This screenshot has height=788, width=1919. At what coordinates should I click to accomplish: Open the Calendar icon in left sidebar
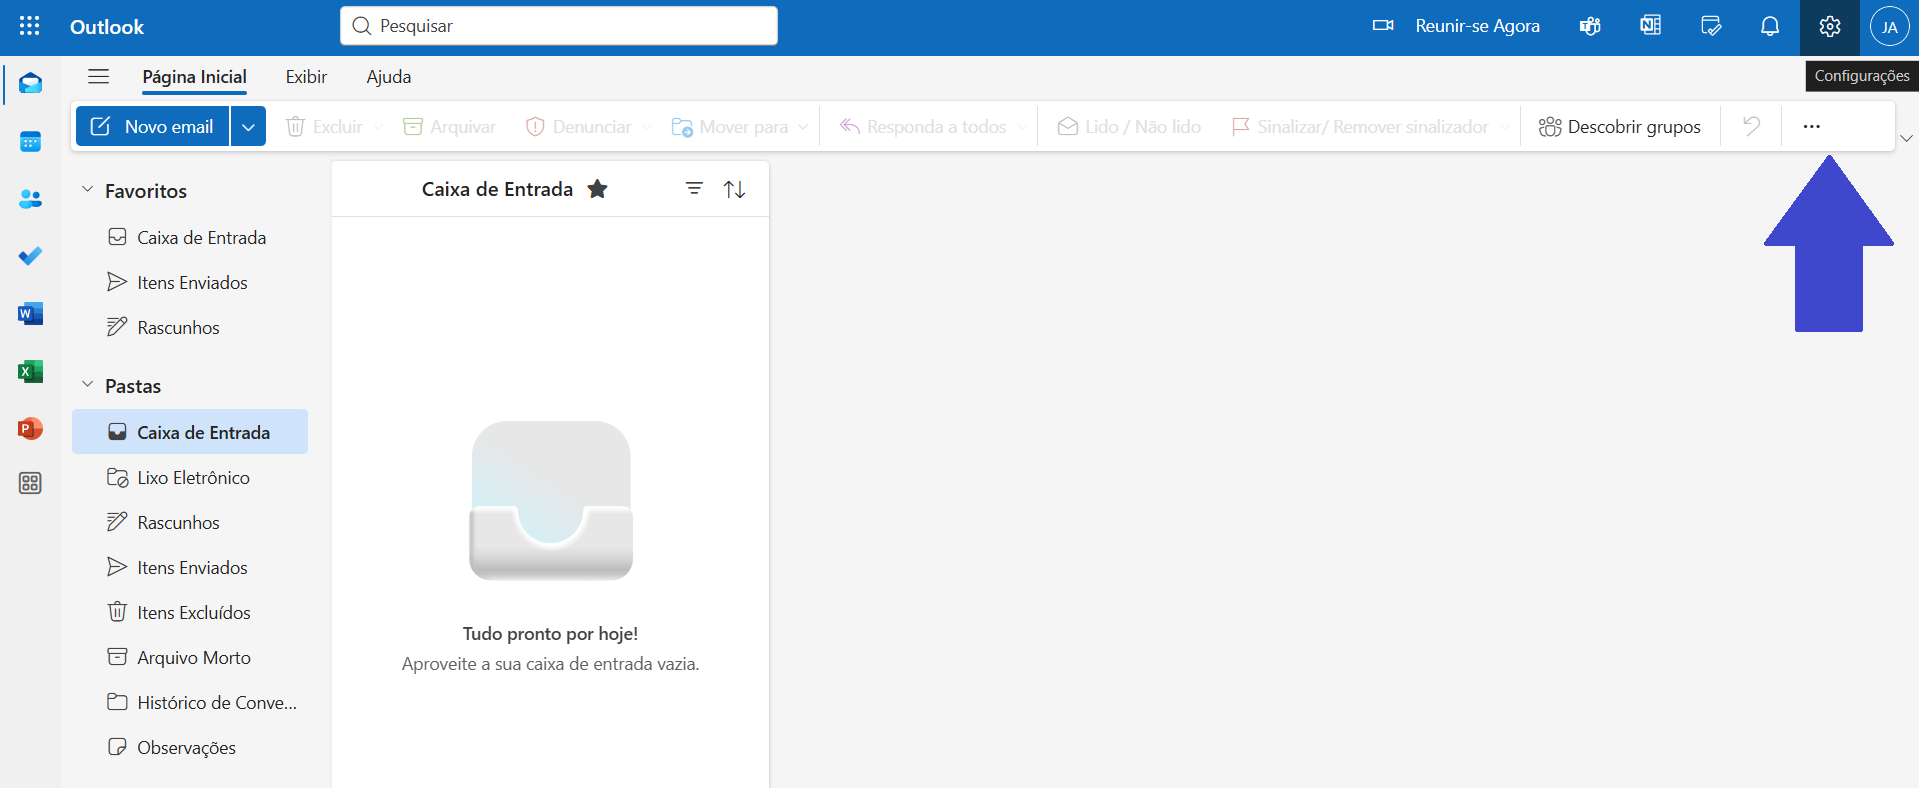click(30, 142)
